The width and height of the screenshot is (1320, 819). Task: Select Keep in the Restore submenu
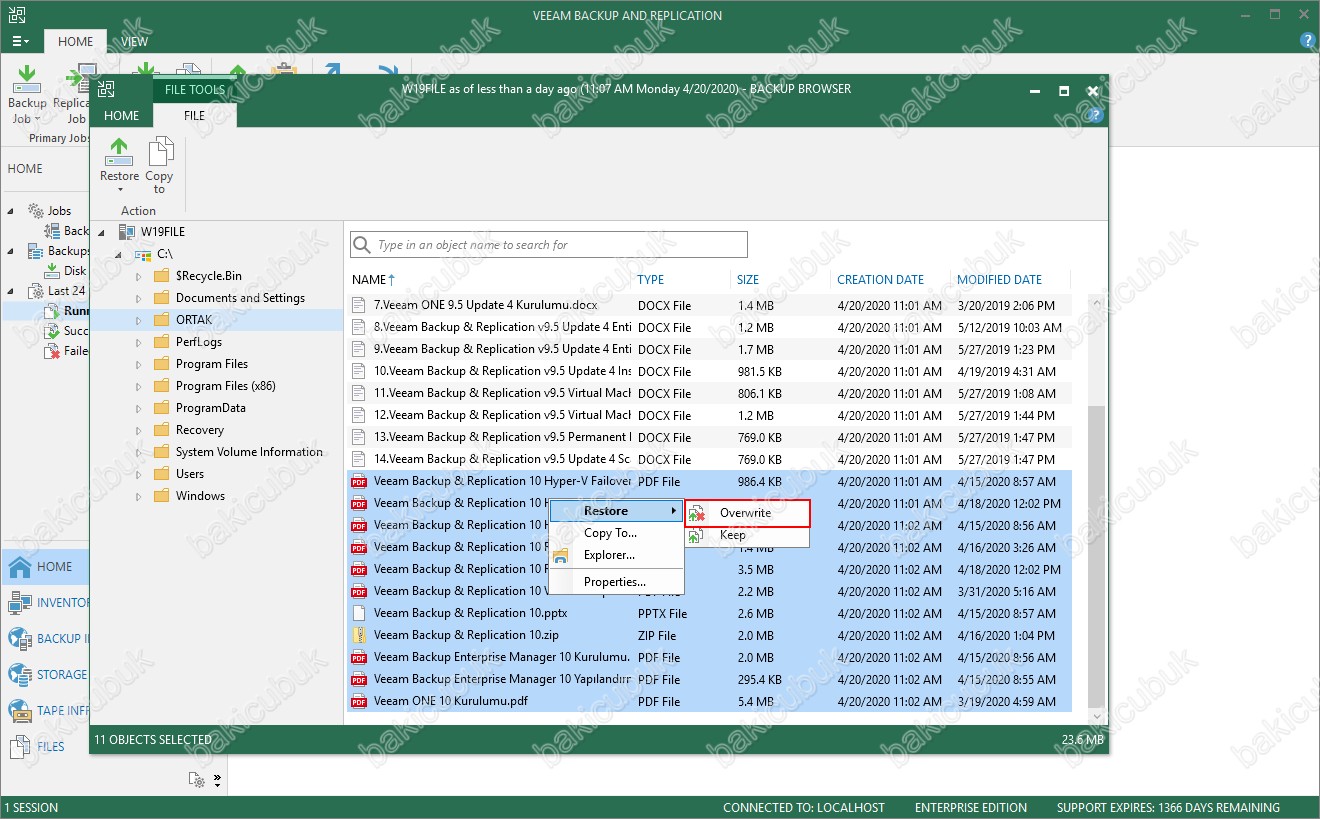click(x=747, y=535)
